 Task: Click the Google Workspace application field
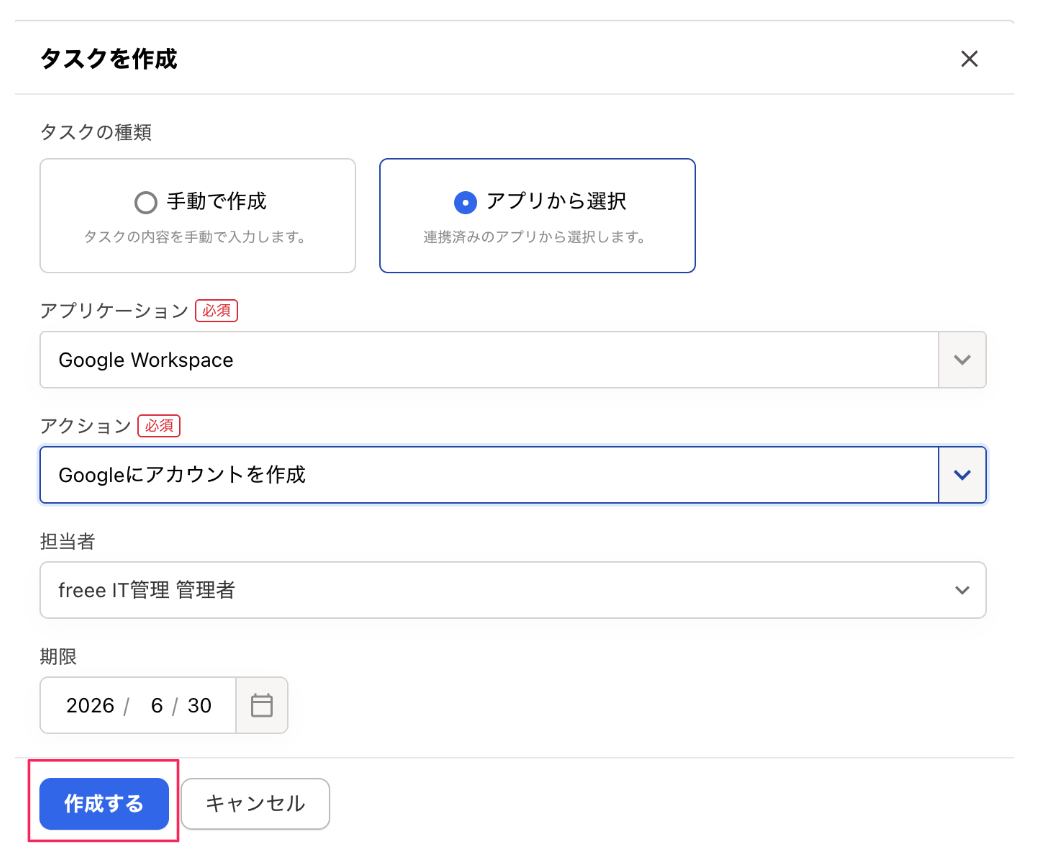pyautogui.click(x=489, y=359)
